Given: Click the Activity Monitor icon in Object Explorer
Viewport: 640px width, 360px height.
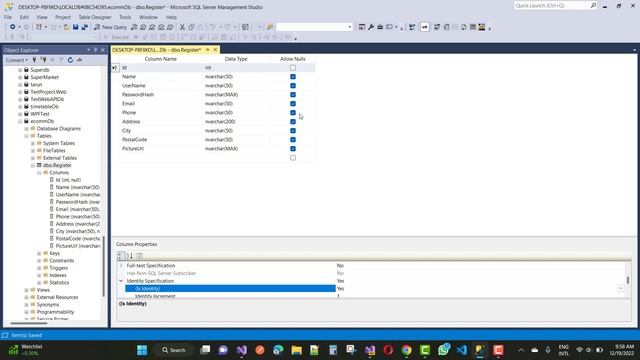Looking at the screenshot, I should click(x=80, y=60).
